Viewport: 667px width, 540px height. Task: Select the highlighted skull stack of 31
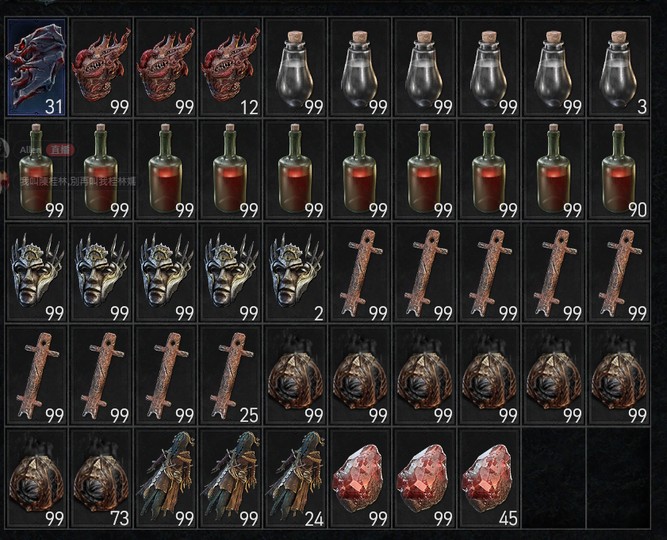[x=37, y=67]
